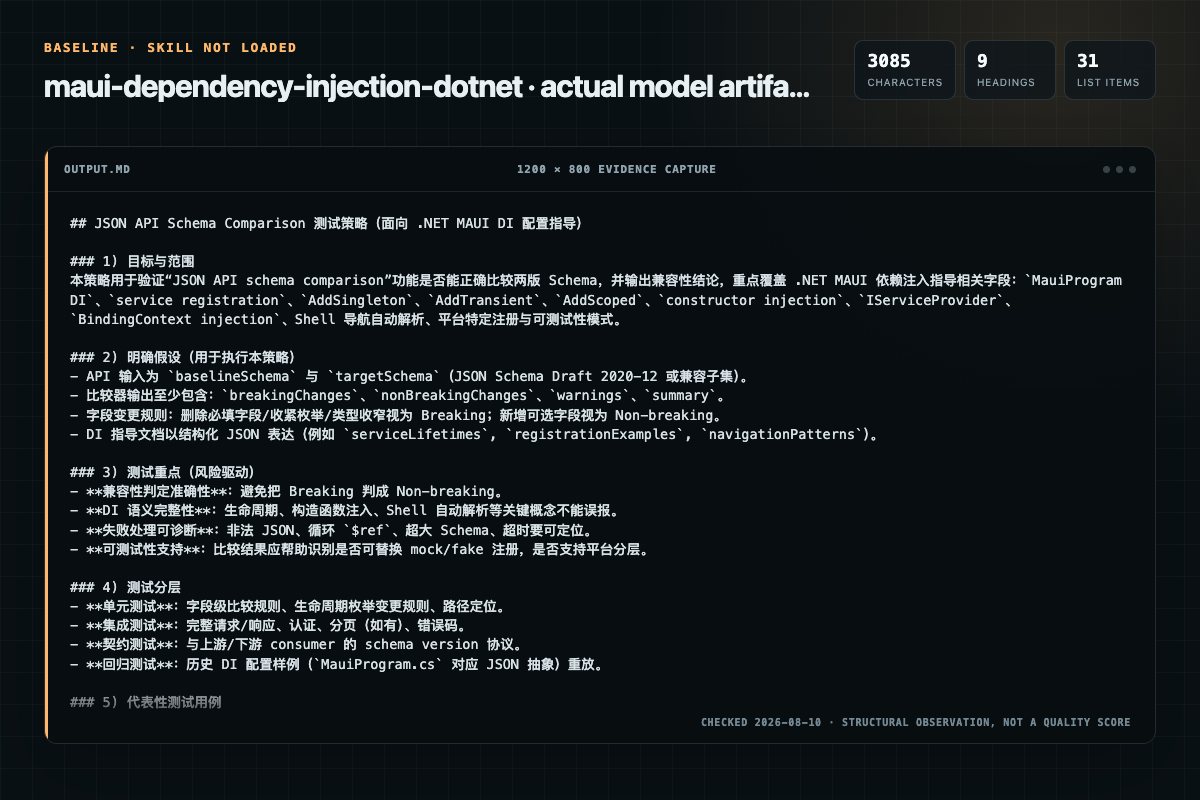Click the line starting 'API 输入为 `baselineSchema`'
1200x800 pixels.
(x=410, y=376)
